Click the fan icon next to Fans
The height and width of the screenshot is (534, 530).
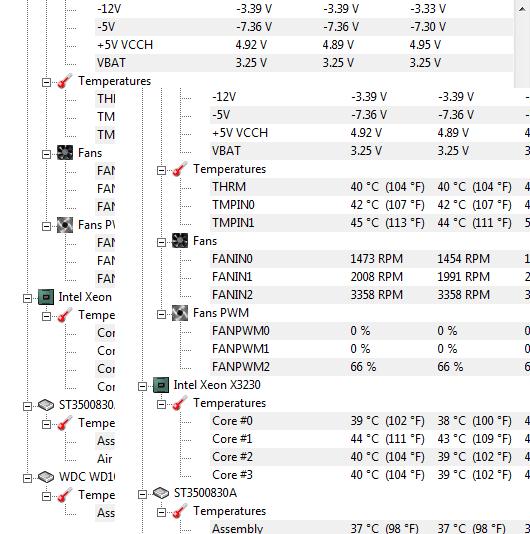[180, 241]
